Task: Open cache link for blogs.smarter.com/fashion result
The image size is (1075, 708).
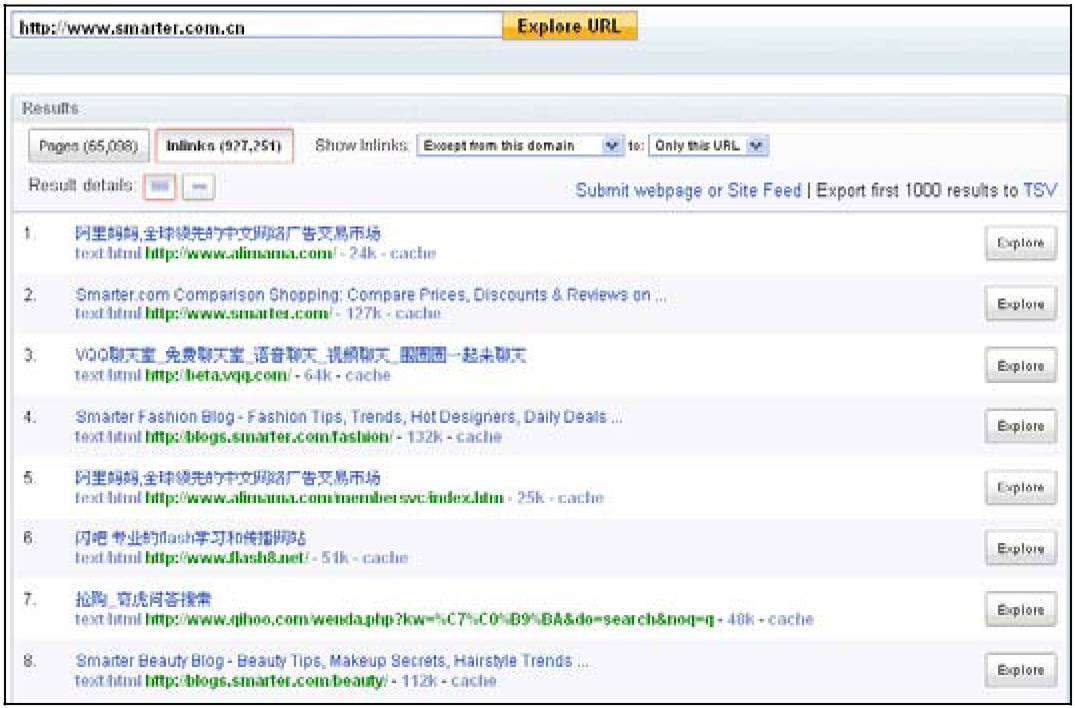Action: click(479, 437)
